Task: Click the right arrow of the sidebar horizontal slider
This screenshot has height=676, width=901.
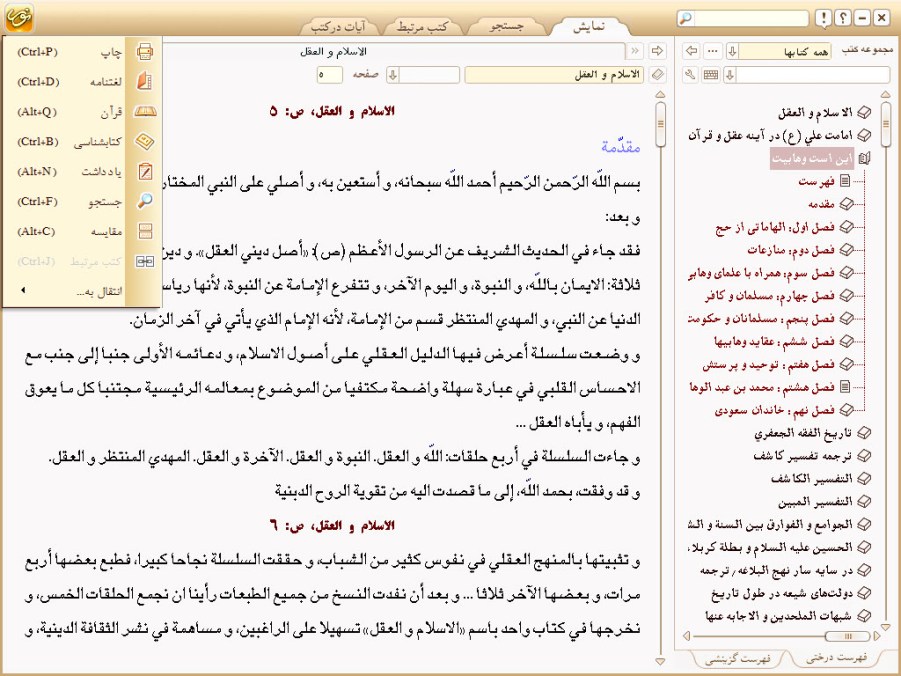Action: 877,636
